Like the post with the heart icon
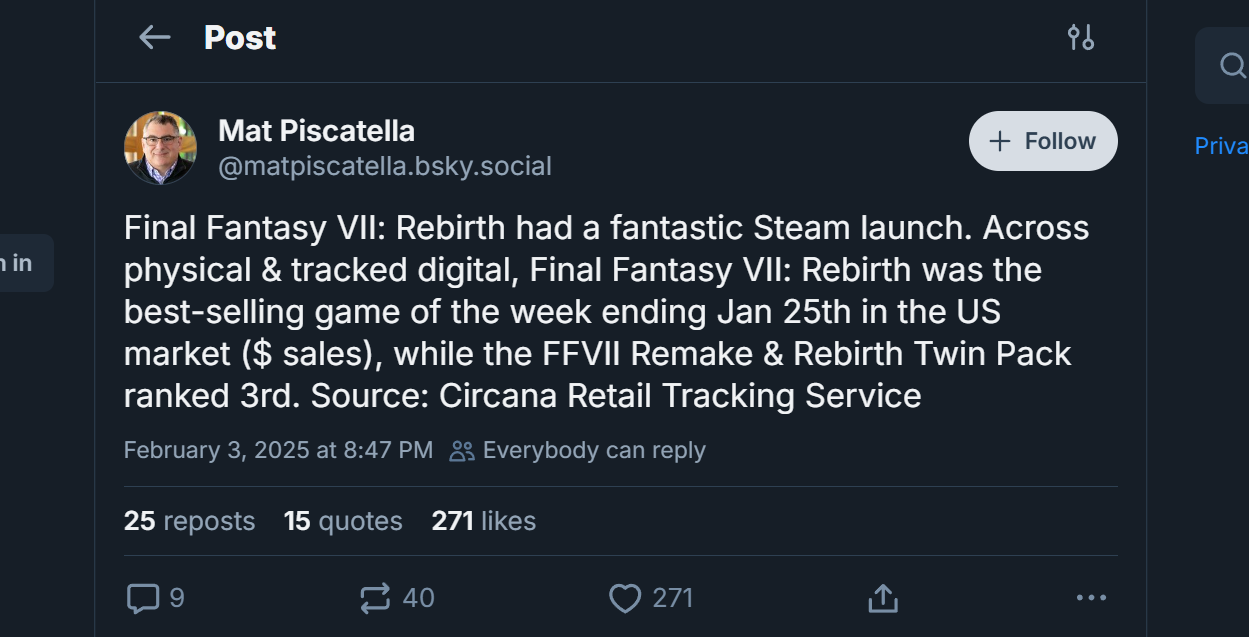 pos(625,598)
